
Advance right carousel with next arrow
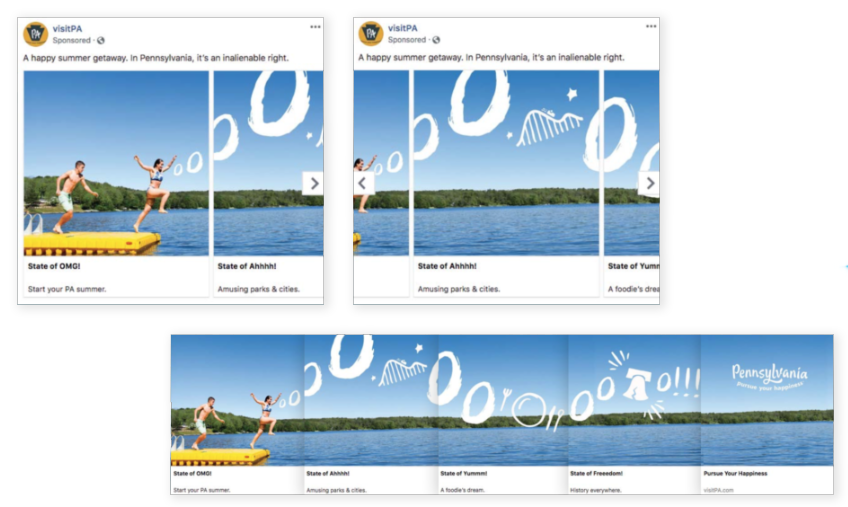(649, 183)
